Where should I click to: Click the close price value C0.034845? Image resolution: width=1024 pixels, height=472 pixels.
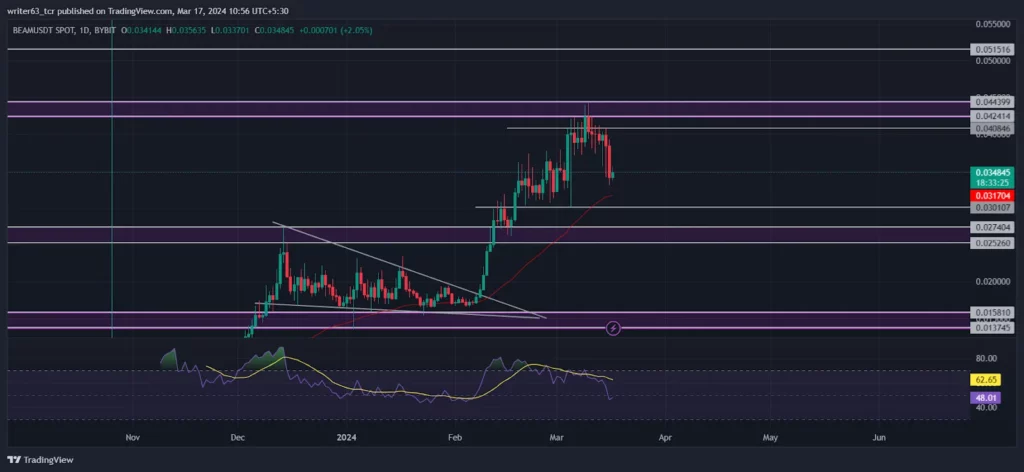pos(274,30)
